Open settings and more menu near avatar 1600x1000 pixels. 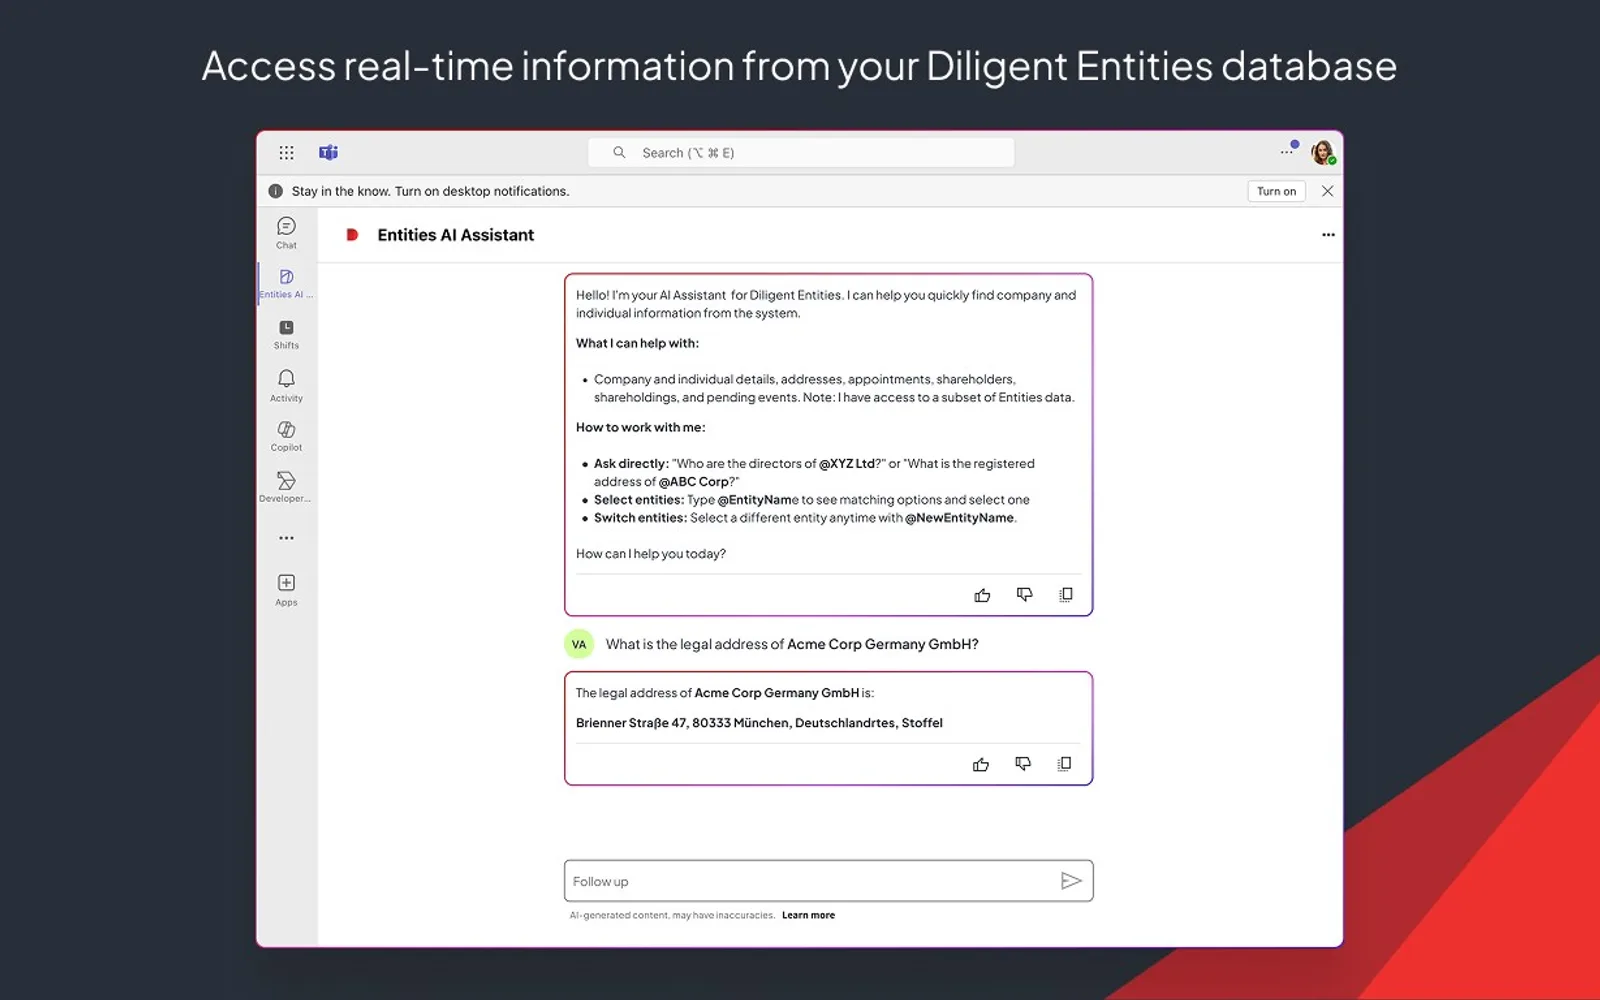[x=1287, y=152]
